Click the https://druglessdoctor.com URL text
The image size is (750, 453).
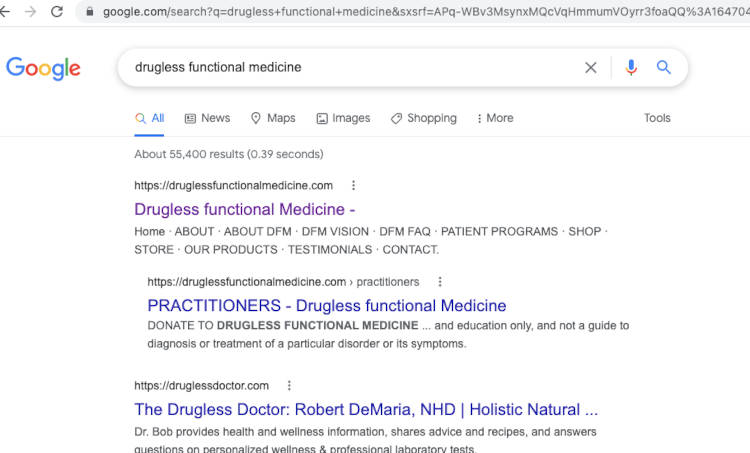(201, 386)
